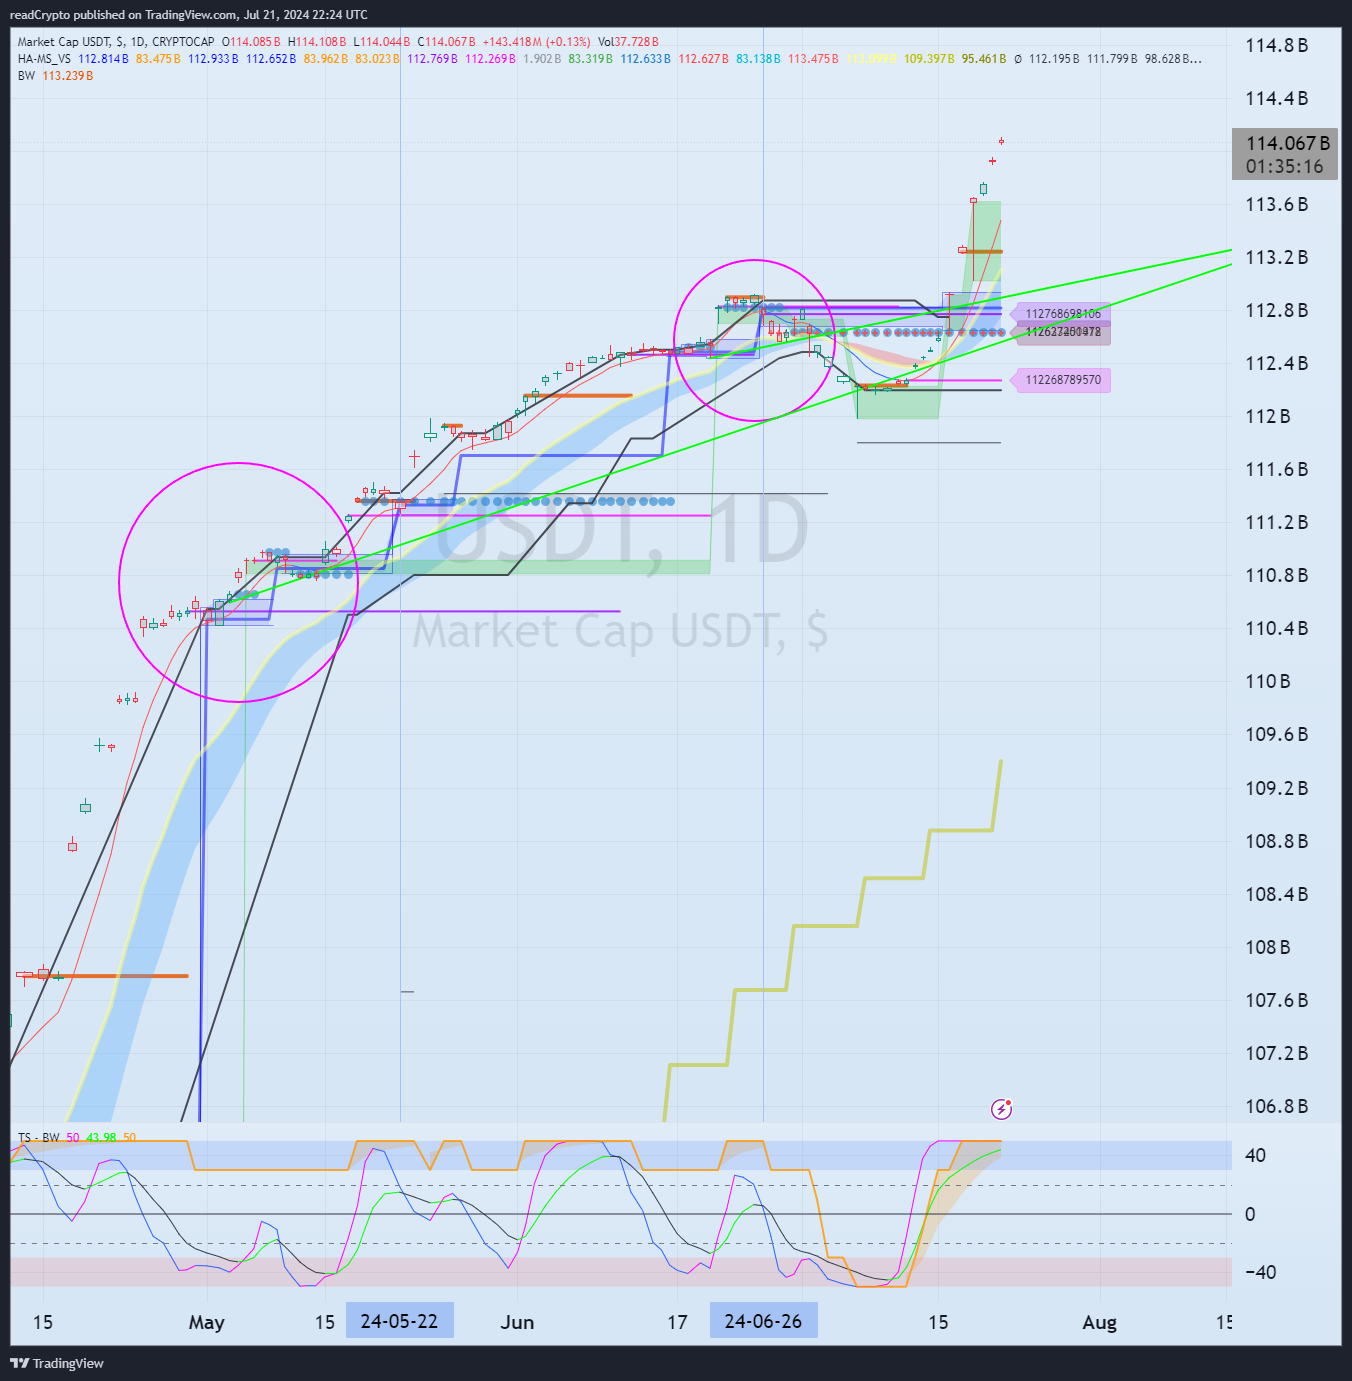Viewport: 1352px width, 1381px height.
Task: Click the 106.8 B price axis label
Action: (x=1276, y=1106)
